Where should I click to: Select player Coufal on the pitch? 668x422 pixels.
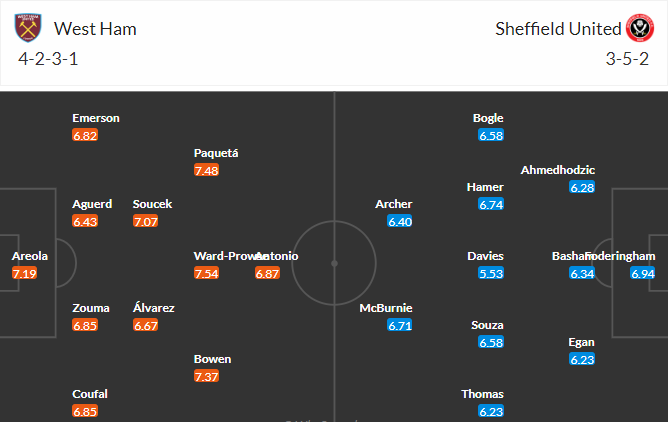90,394
